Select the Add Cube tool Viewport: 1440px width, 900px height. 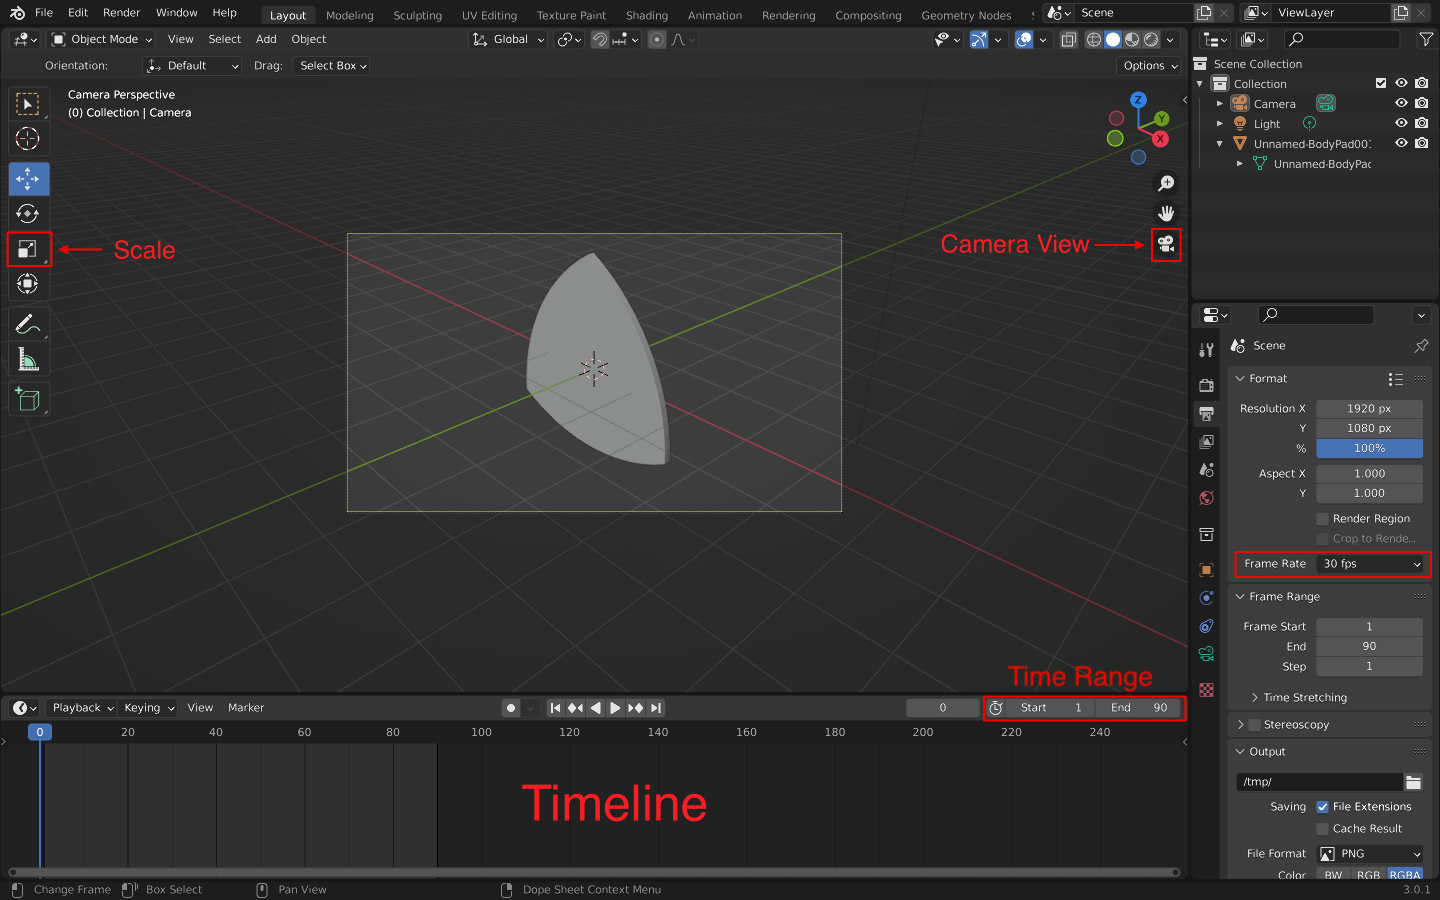tap(28, 399)
